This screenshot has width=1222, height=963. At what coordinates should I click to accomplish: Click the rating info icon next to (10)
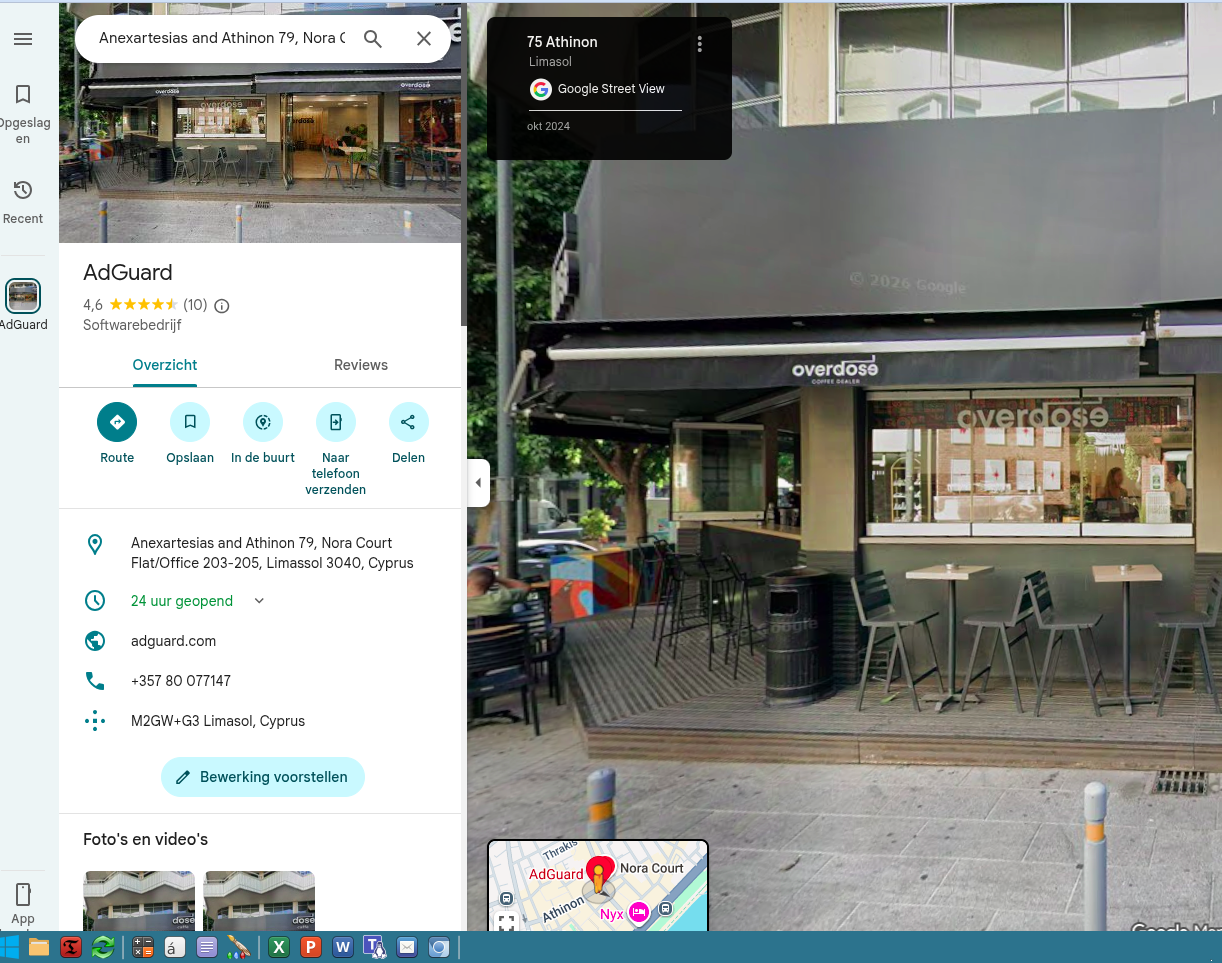tap(222, 306)
